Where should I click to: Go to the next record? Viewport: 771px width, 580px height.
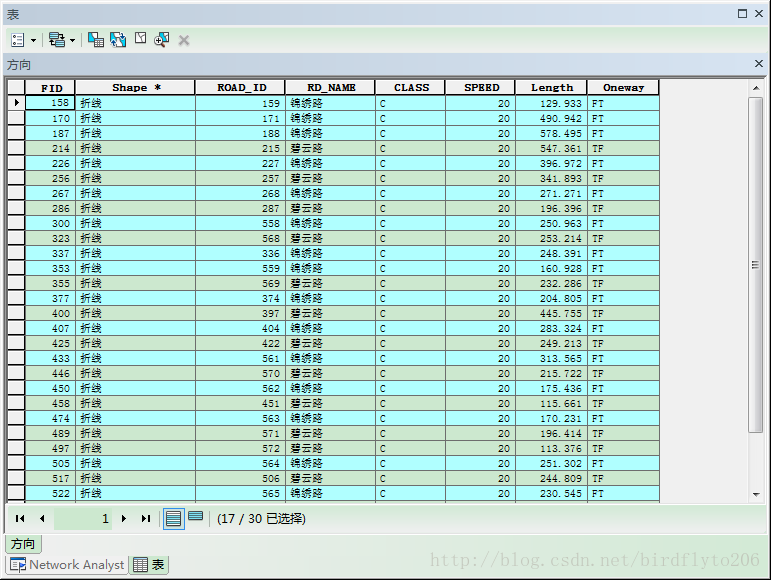pyautogui.click(x=124, y=518)
